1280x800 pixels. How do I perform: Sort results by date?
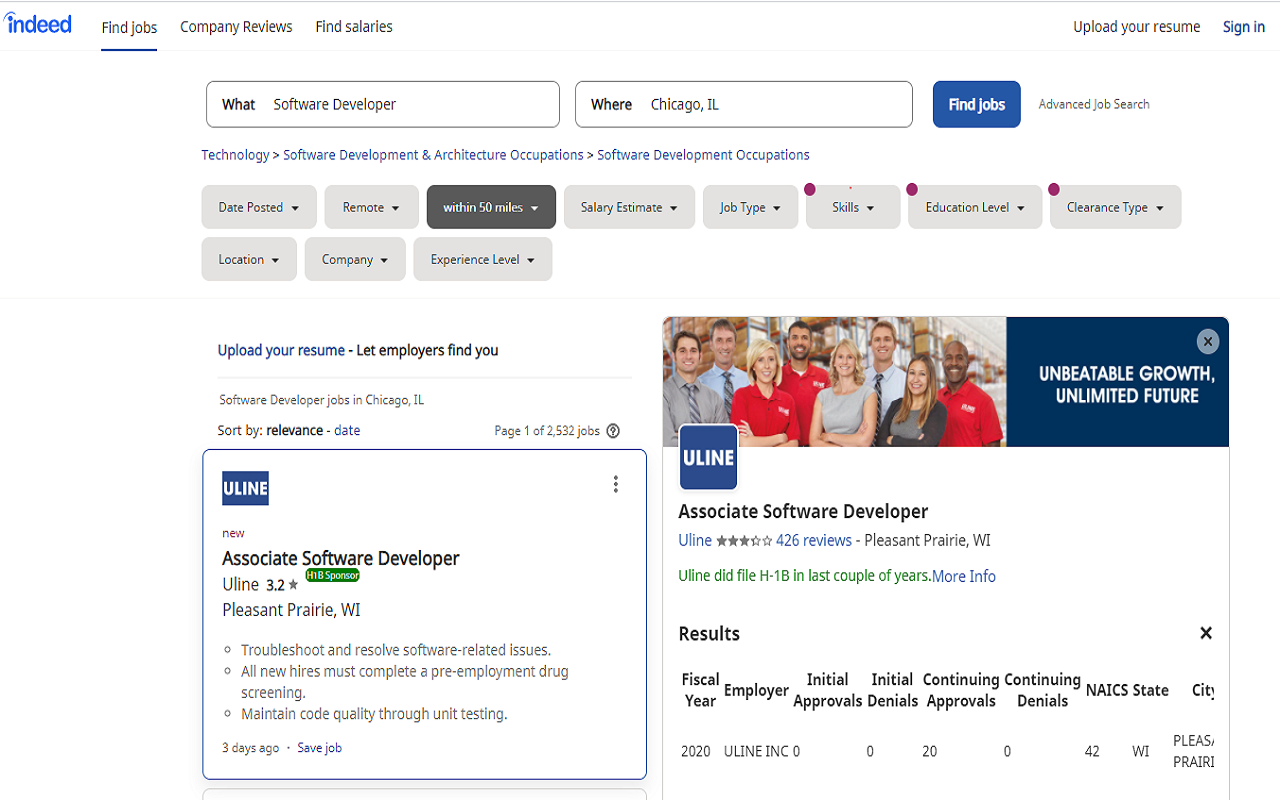tap(347, 430)
